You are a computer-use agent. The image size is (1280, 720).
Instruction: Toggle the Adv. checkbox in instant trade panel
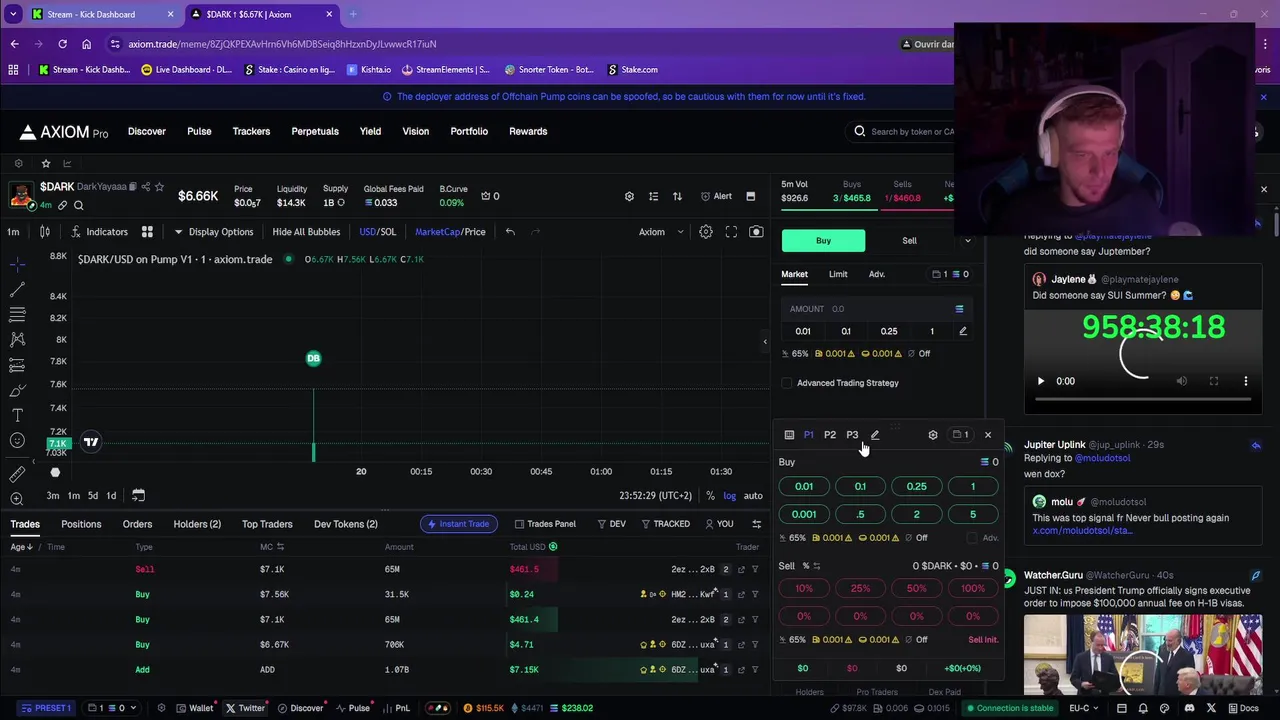(x=972, y=538)
